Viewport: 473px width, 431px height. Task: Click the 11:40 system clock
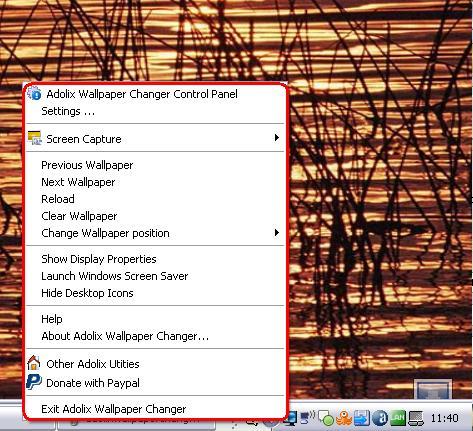coord(445,418)
